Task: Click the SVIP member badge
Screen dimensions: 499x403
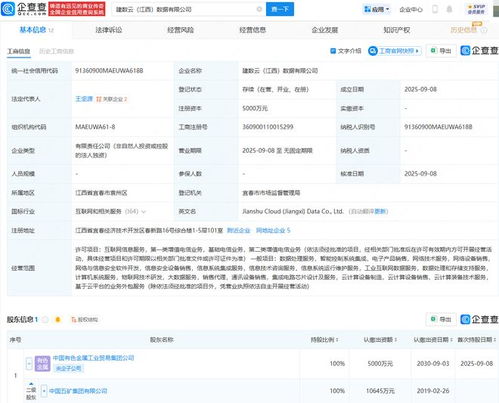Action: 476,9
